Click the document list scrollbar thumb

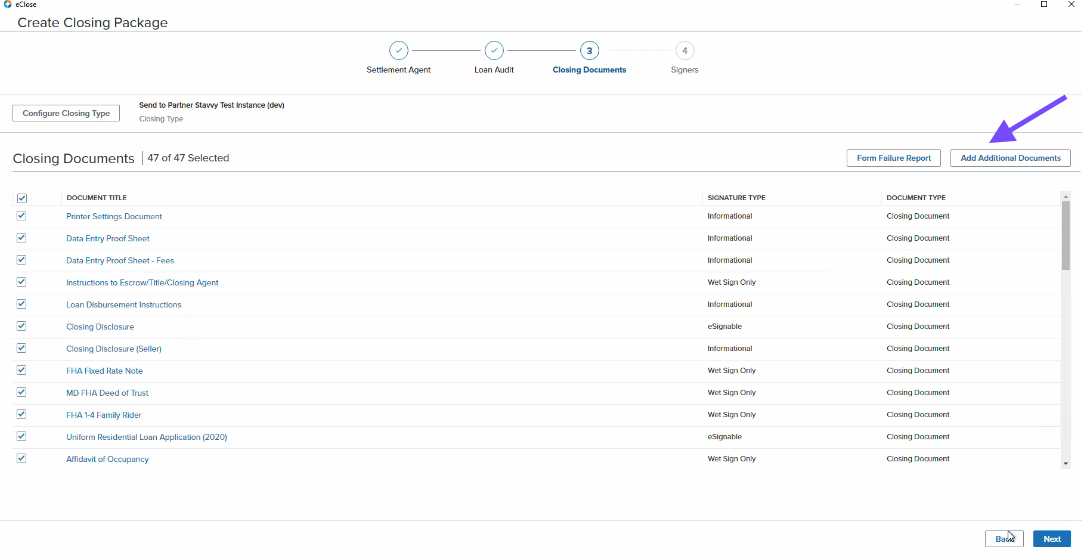pos(1065,235)
